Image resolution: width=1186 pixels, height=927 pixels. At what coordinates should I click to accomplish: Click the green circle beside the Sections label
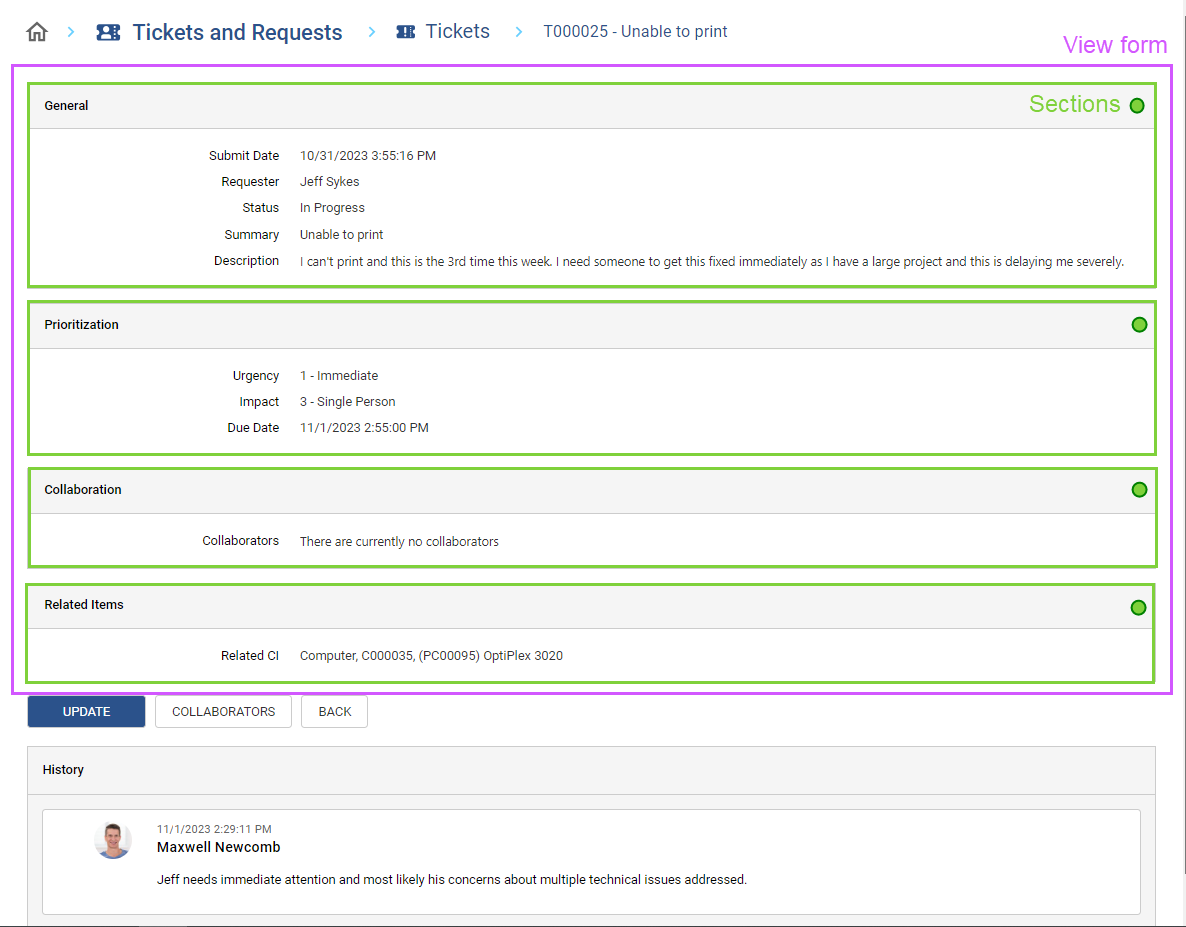click(1137, 104)
